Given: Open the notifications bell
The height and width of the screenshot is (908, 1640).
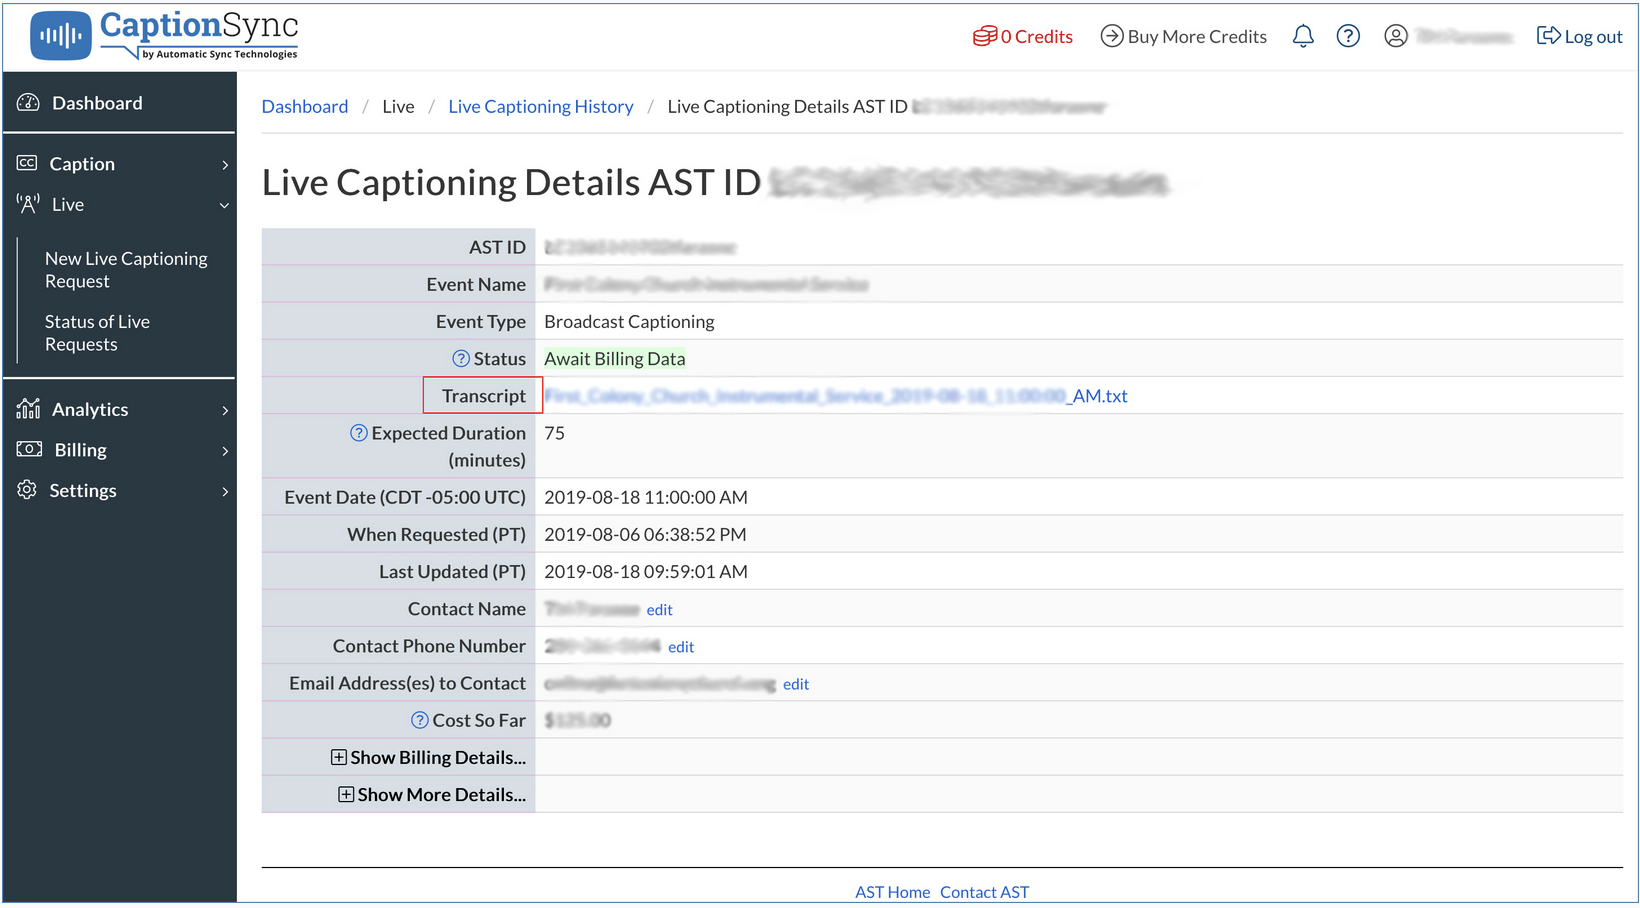Looking at the screenshot, I should point(1302,37).
